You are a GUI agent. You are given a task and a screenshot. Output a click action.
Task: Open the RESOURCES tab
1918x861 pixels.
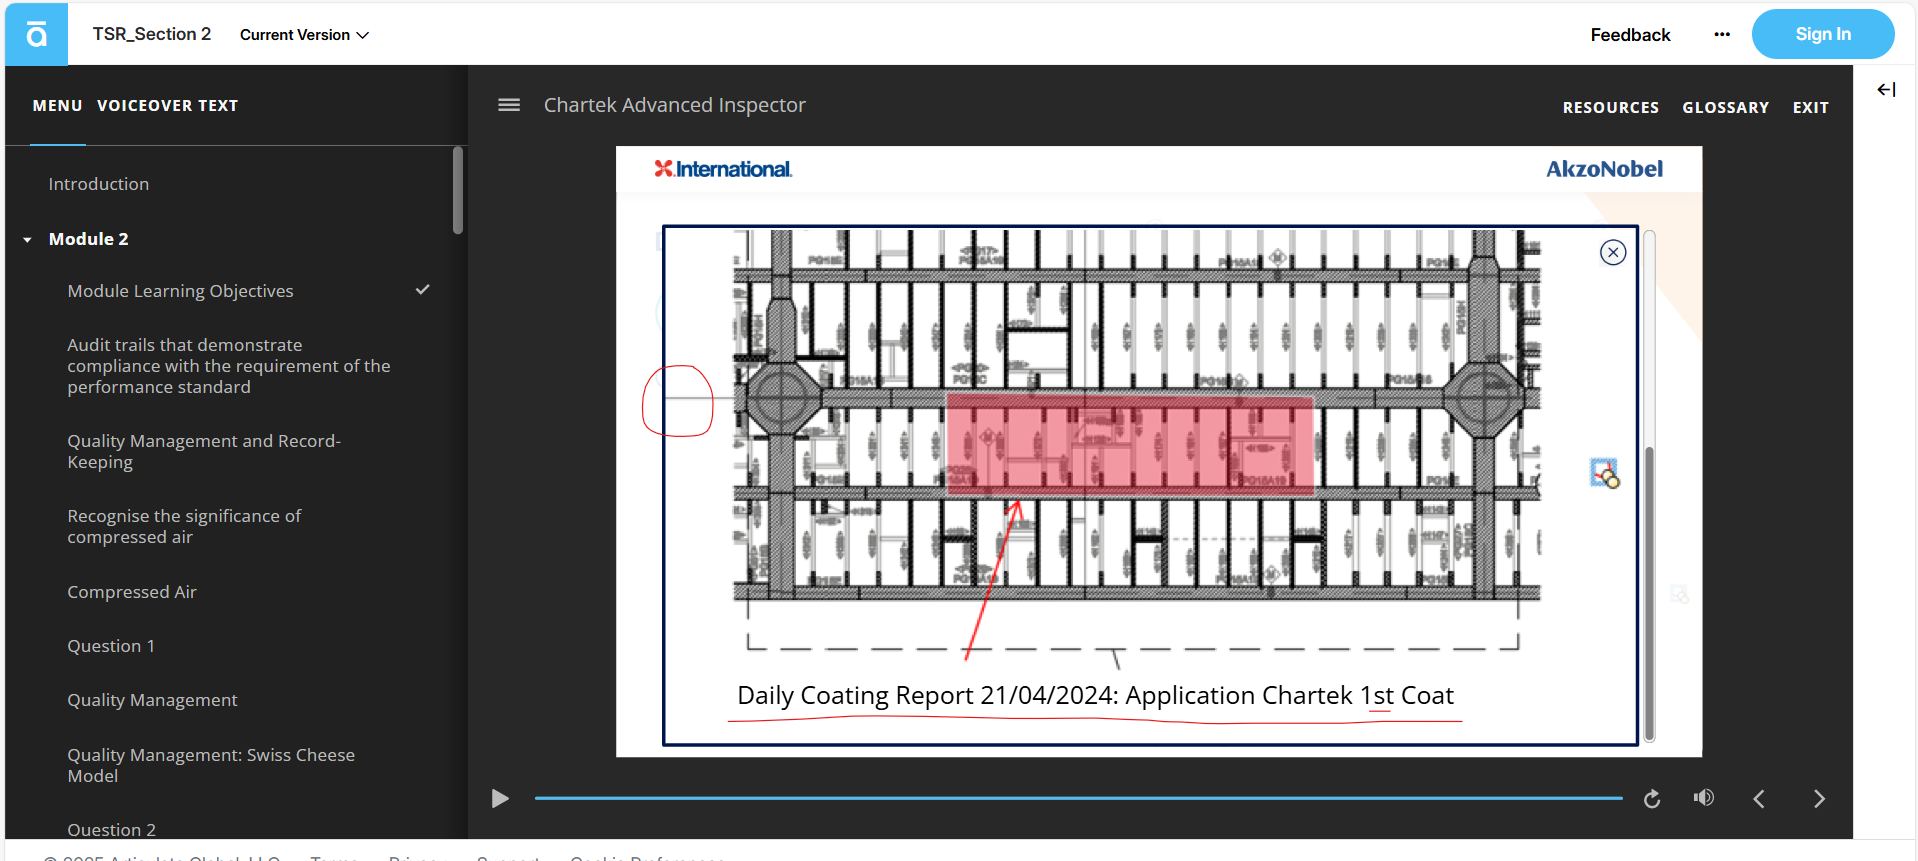point(1610,107)
